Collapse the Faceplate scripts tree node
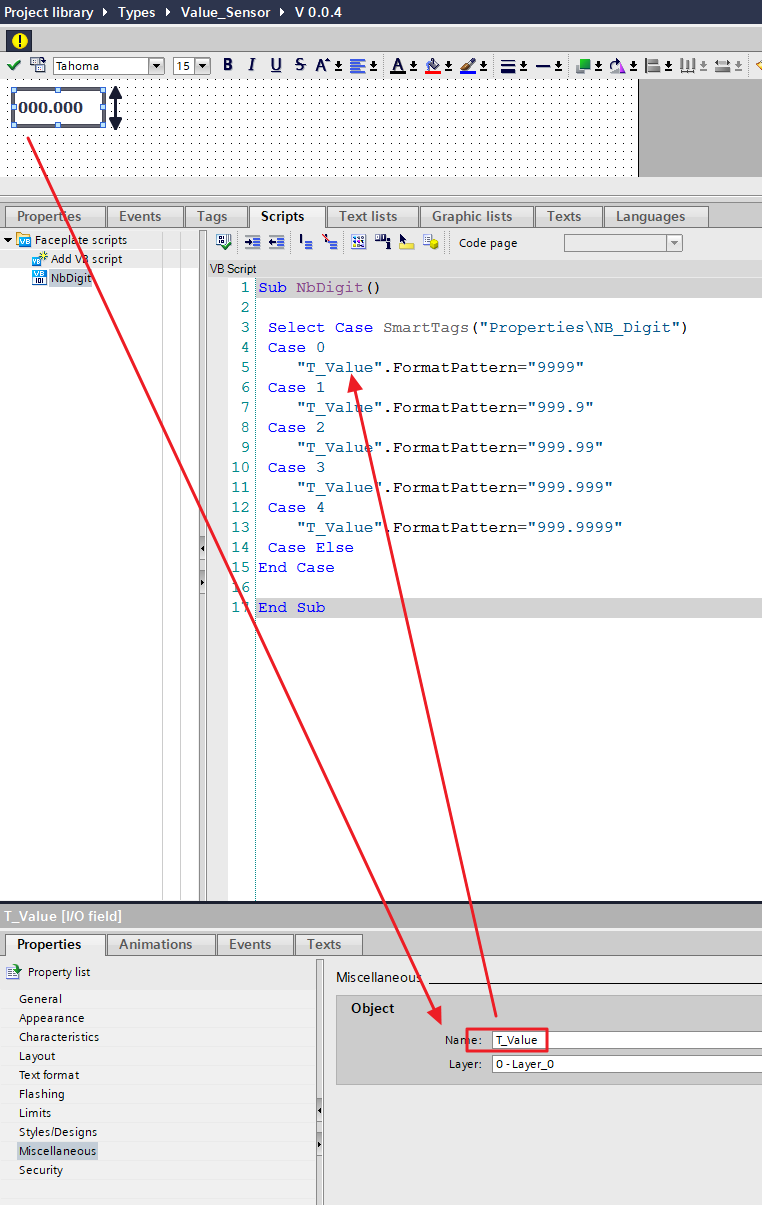Viewport: 762px width, 1205px height. pos(8,240)
